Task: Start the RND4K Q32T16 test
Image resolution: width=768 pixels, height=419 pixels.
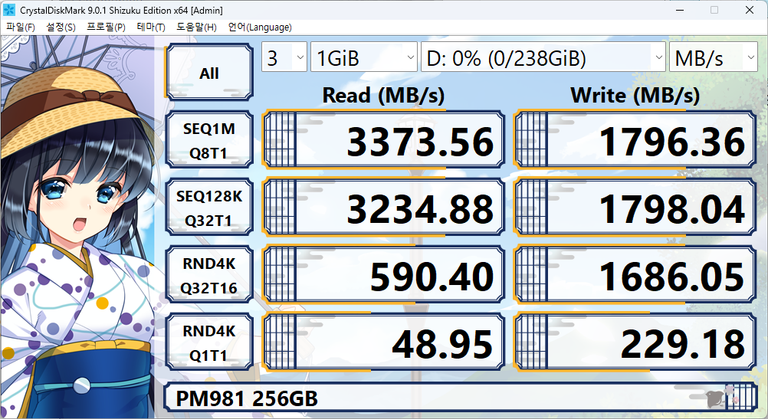Action: pyautogui.click(x=209, y=275)
